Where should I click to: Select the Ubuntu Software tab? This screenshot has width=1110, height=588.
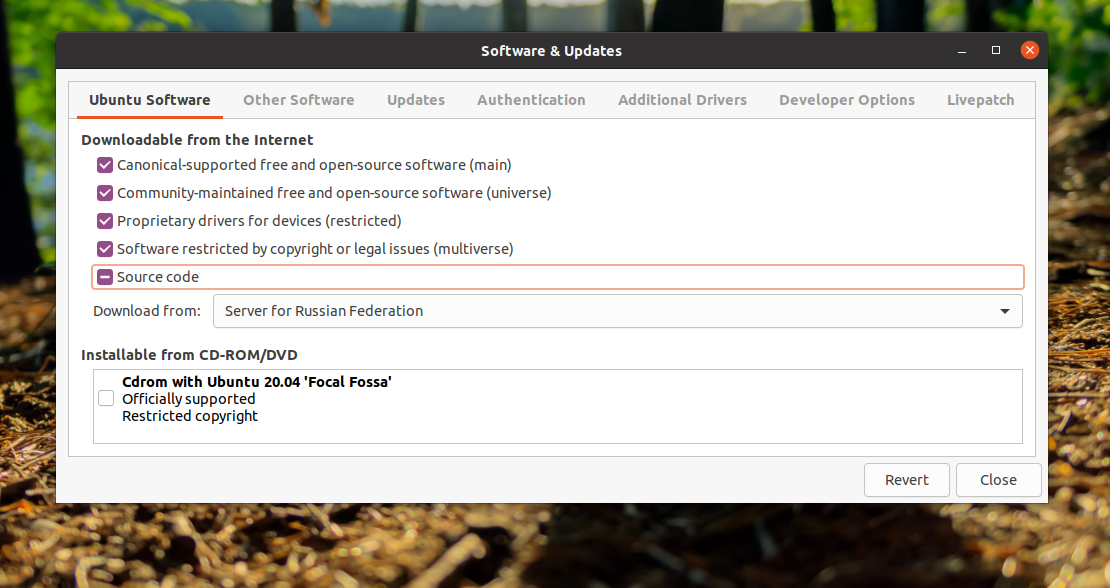coord(149,100)
